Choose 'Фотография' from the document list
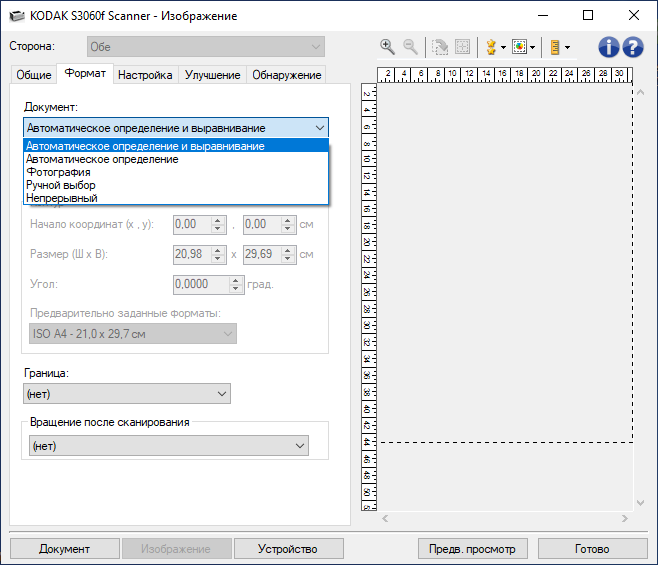This screenshot has width=658, height=565. click(x=176, y=172)
